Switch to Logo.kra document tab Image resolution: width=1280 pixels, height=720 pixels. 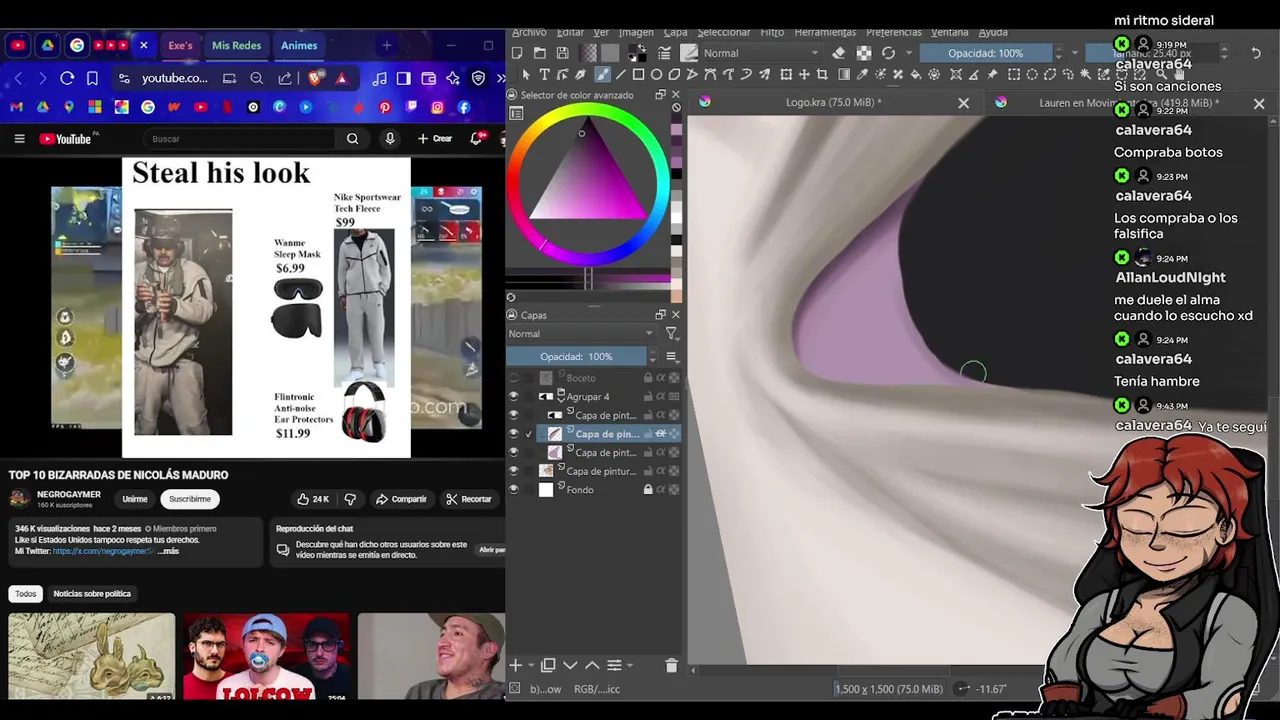[832, 102]
